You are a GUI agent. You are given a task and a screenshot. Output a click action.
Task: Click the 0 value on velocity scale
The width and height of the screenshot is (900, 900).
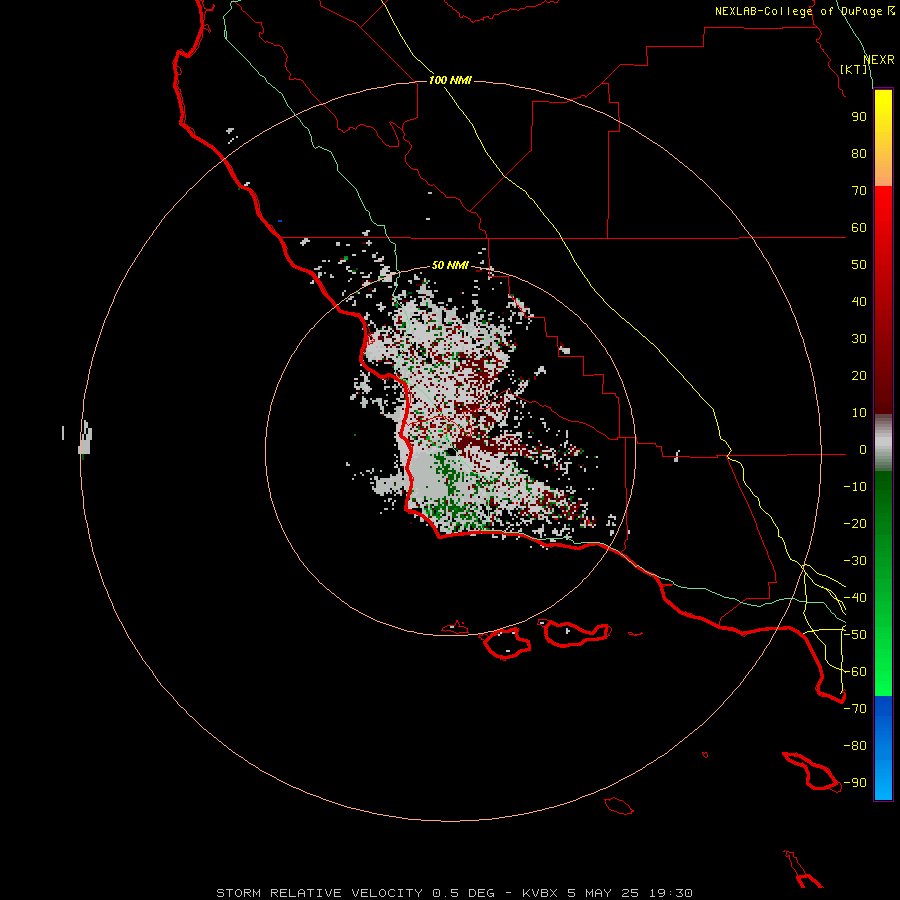click(x=863, y=449)
